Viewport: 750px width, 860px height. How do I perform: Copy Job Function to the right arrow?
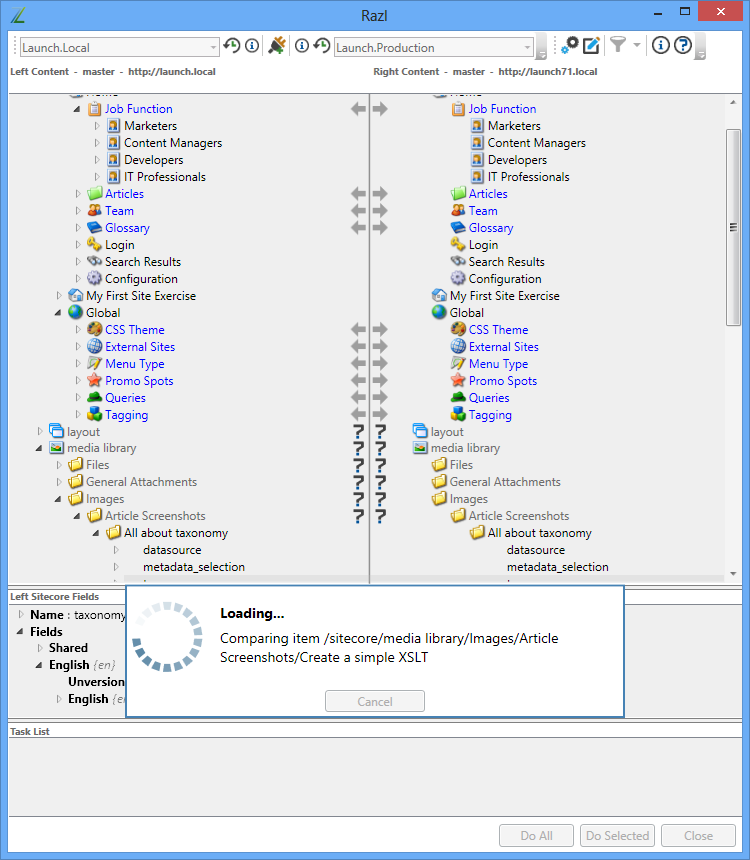pos(380,109)
